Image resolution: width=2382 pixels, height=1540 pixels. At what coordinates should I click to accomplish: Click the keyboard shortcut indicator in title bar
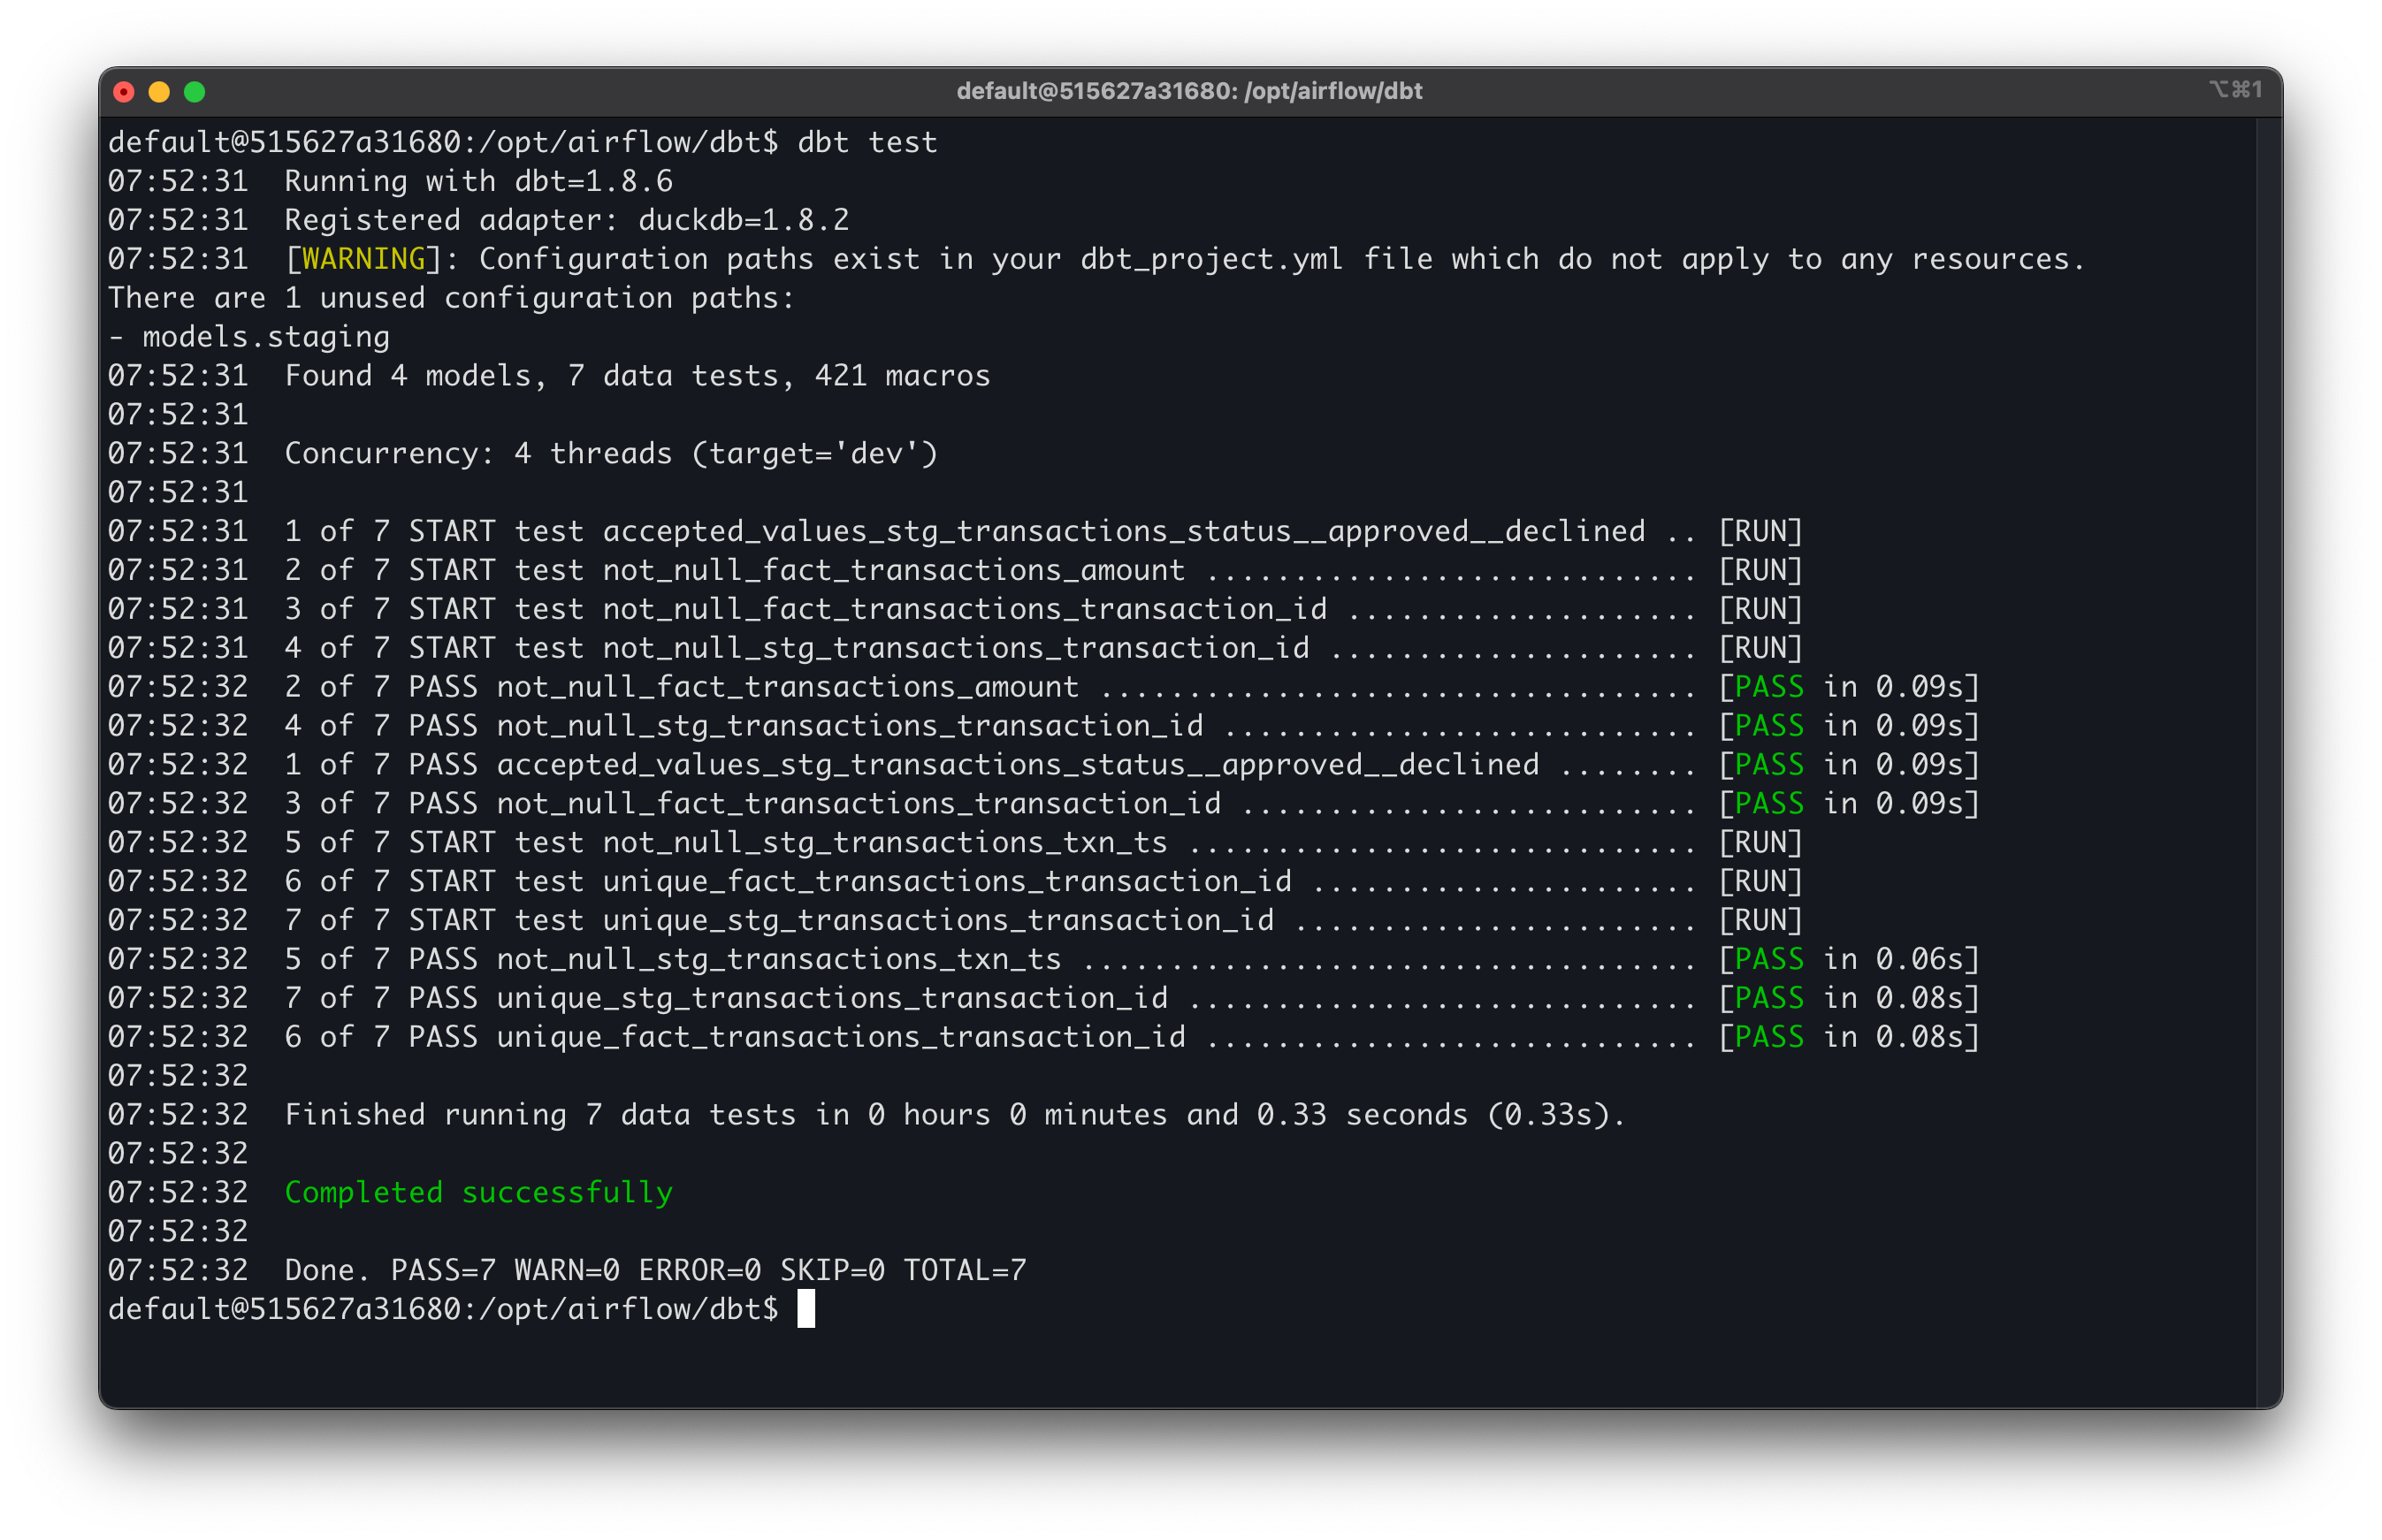pyautogui.click(x=2235, y=90)
